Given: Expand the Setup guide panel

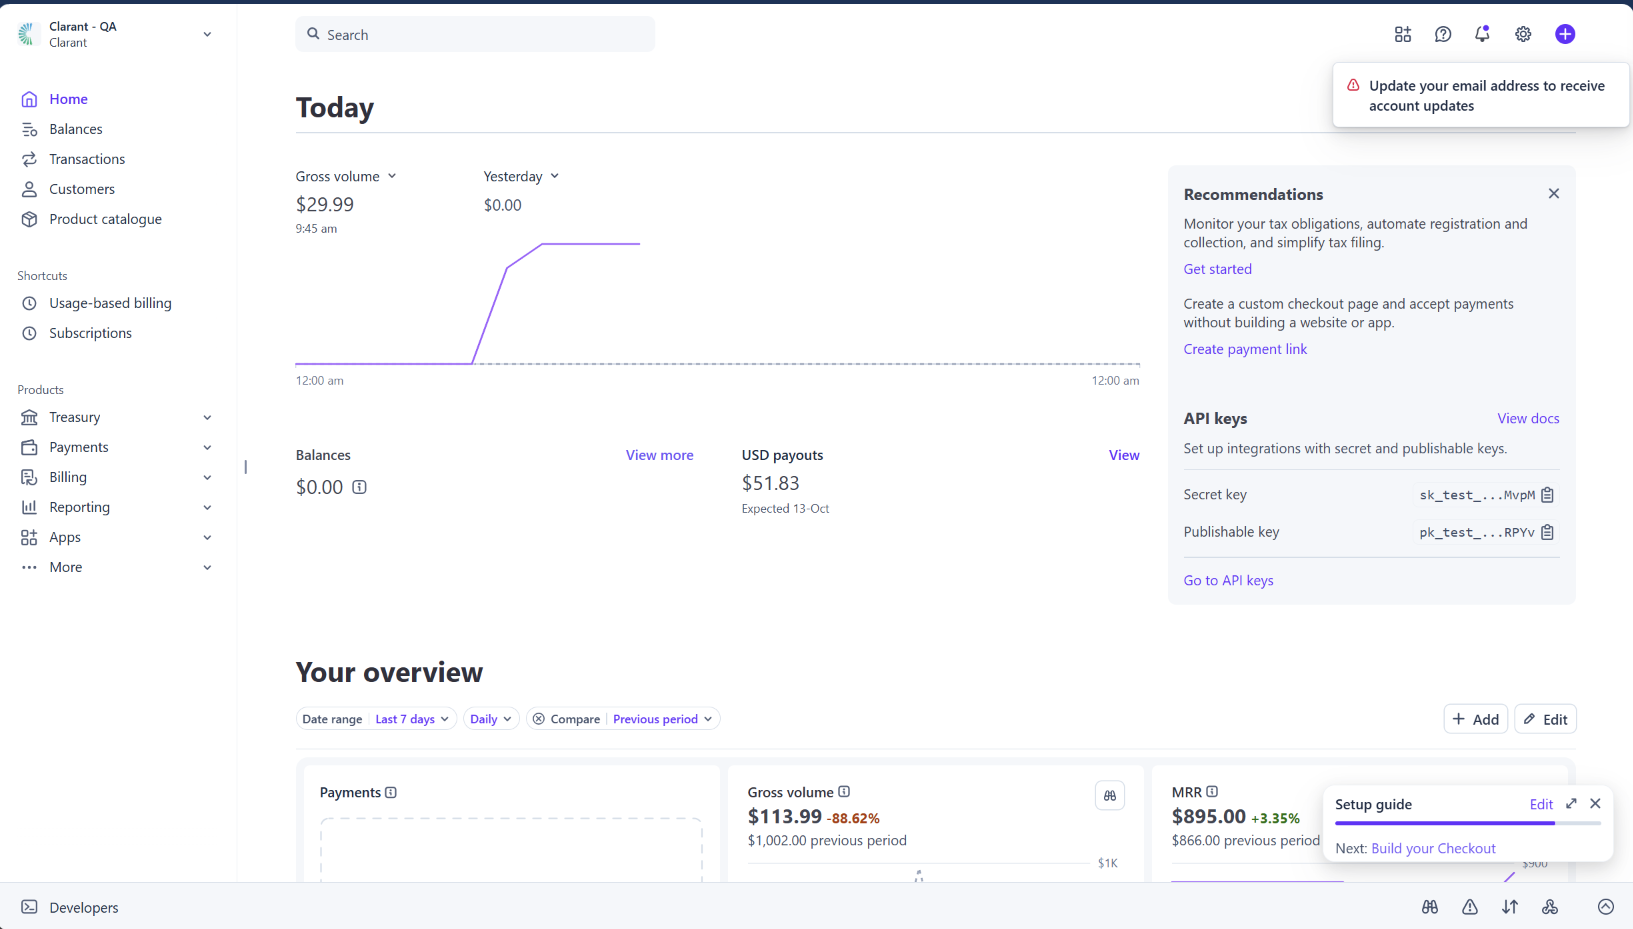Looking at the screenshot, I should [x=1571, y=804].
